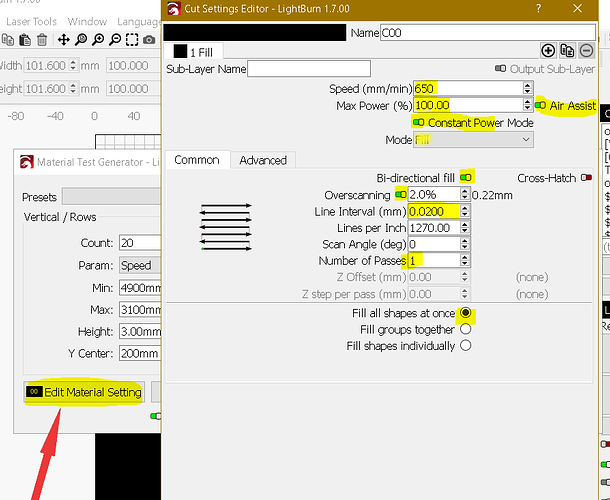Screen dimensions: 610x500
Task: Click the remove sub-layer minus icon
Action: coord(584,50)
